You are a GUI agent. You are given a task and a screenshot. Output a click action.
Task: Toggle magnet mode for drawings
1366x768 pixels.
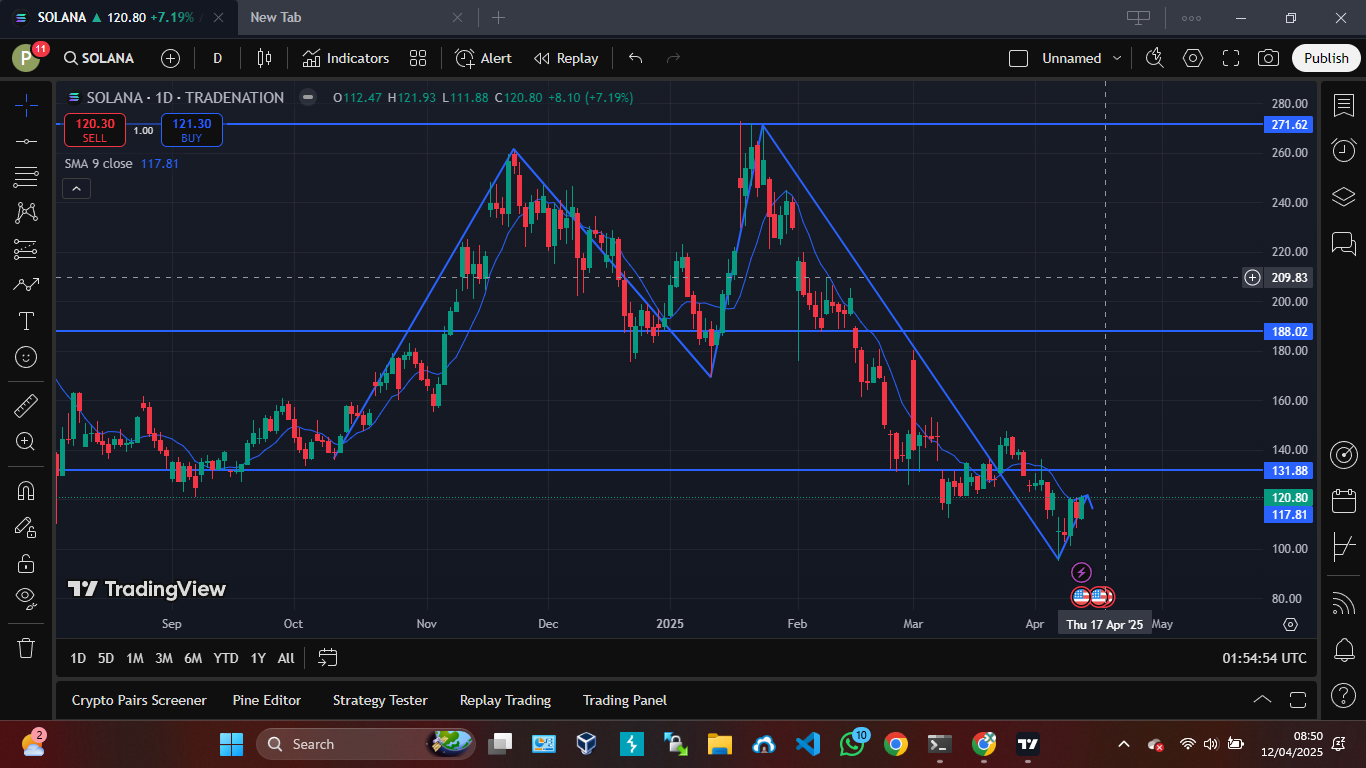tap(27, 490)
